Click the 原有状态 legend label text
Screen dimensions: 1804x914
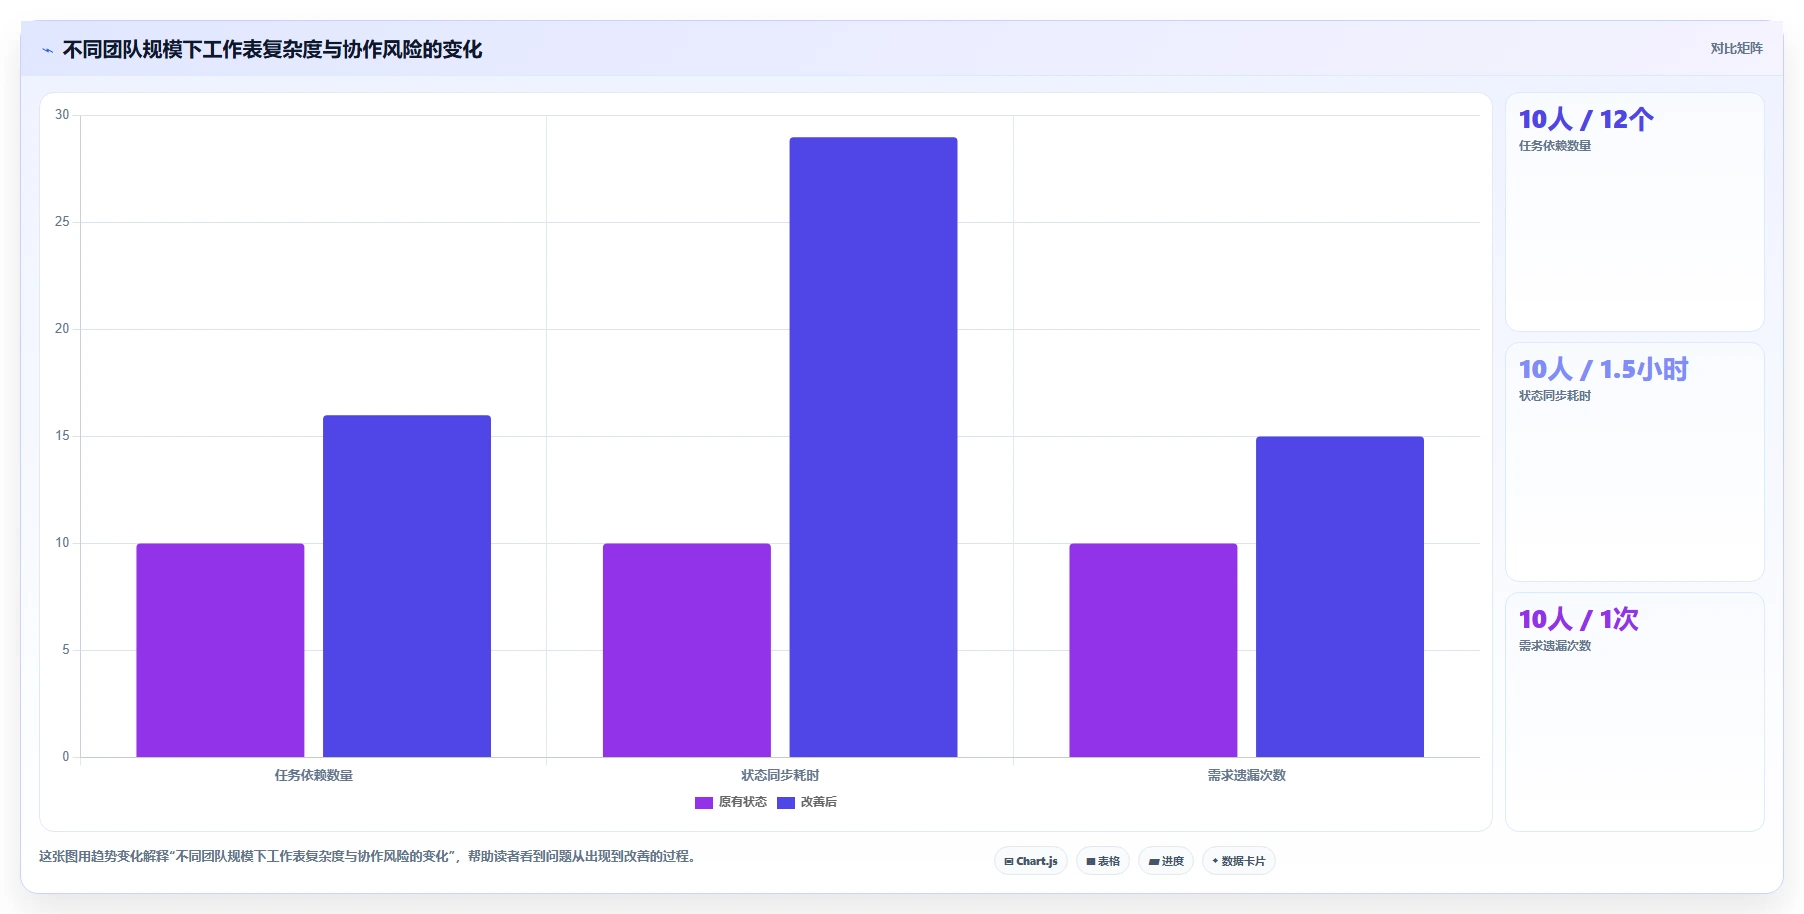click(743, 802)
